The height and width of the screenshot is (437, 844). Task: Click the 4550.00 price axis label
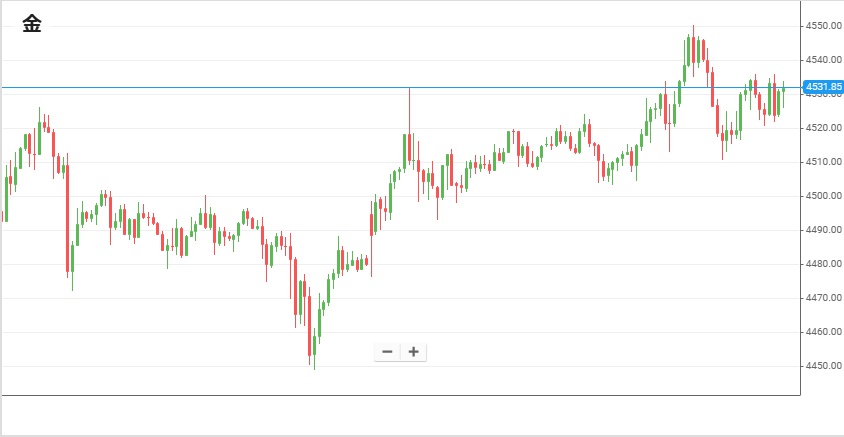[823, 25]
